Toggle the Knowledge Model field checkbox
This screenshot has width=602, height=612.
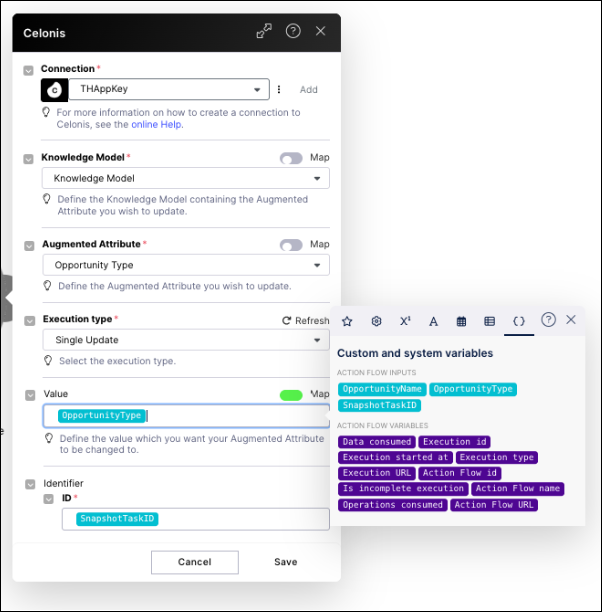point(28,159)
